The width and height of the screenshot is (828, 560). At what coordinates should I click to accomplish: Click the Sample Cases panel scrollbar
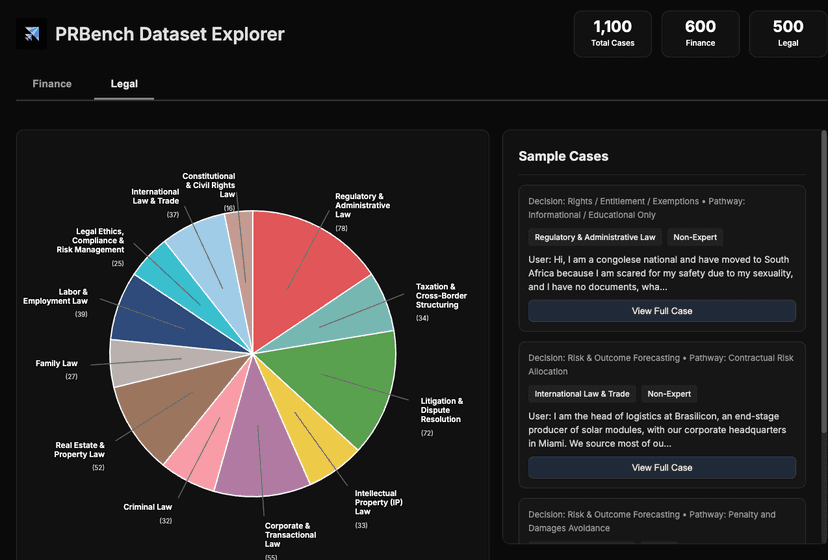pos(823,280)
